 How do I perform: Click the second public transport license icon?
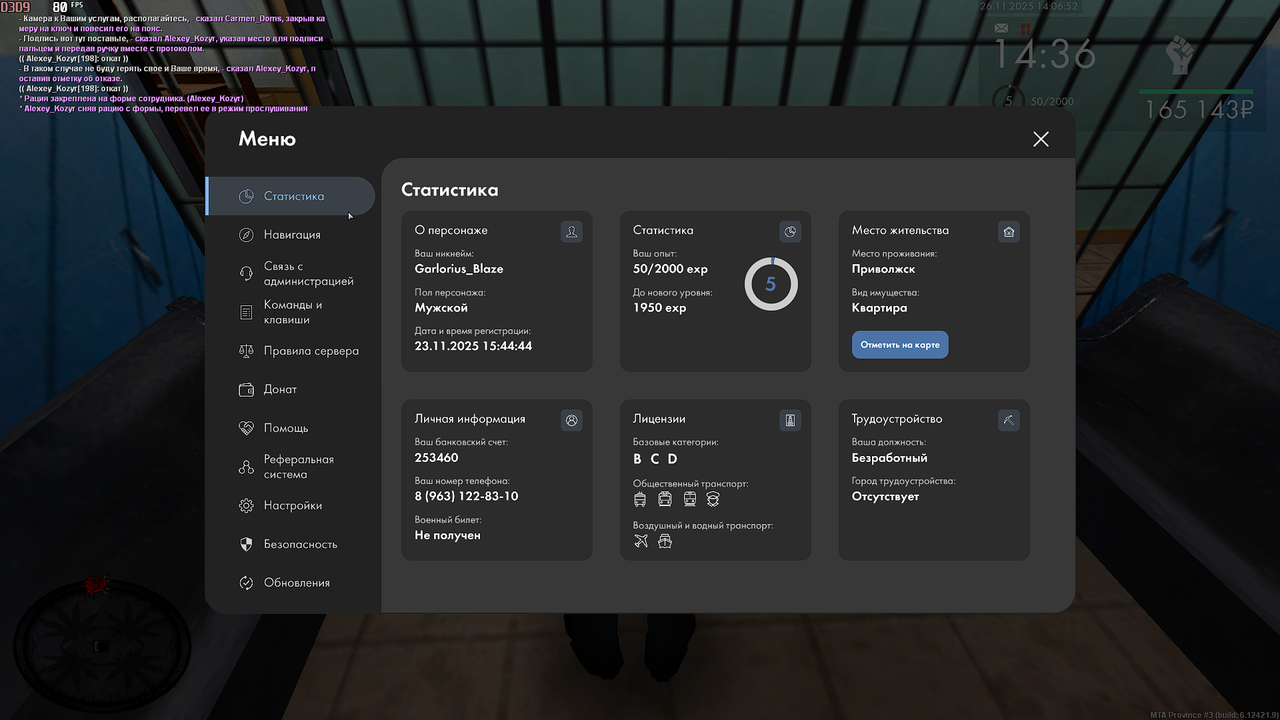[x=665, y=498]
